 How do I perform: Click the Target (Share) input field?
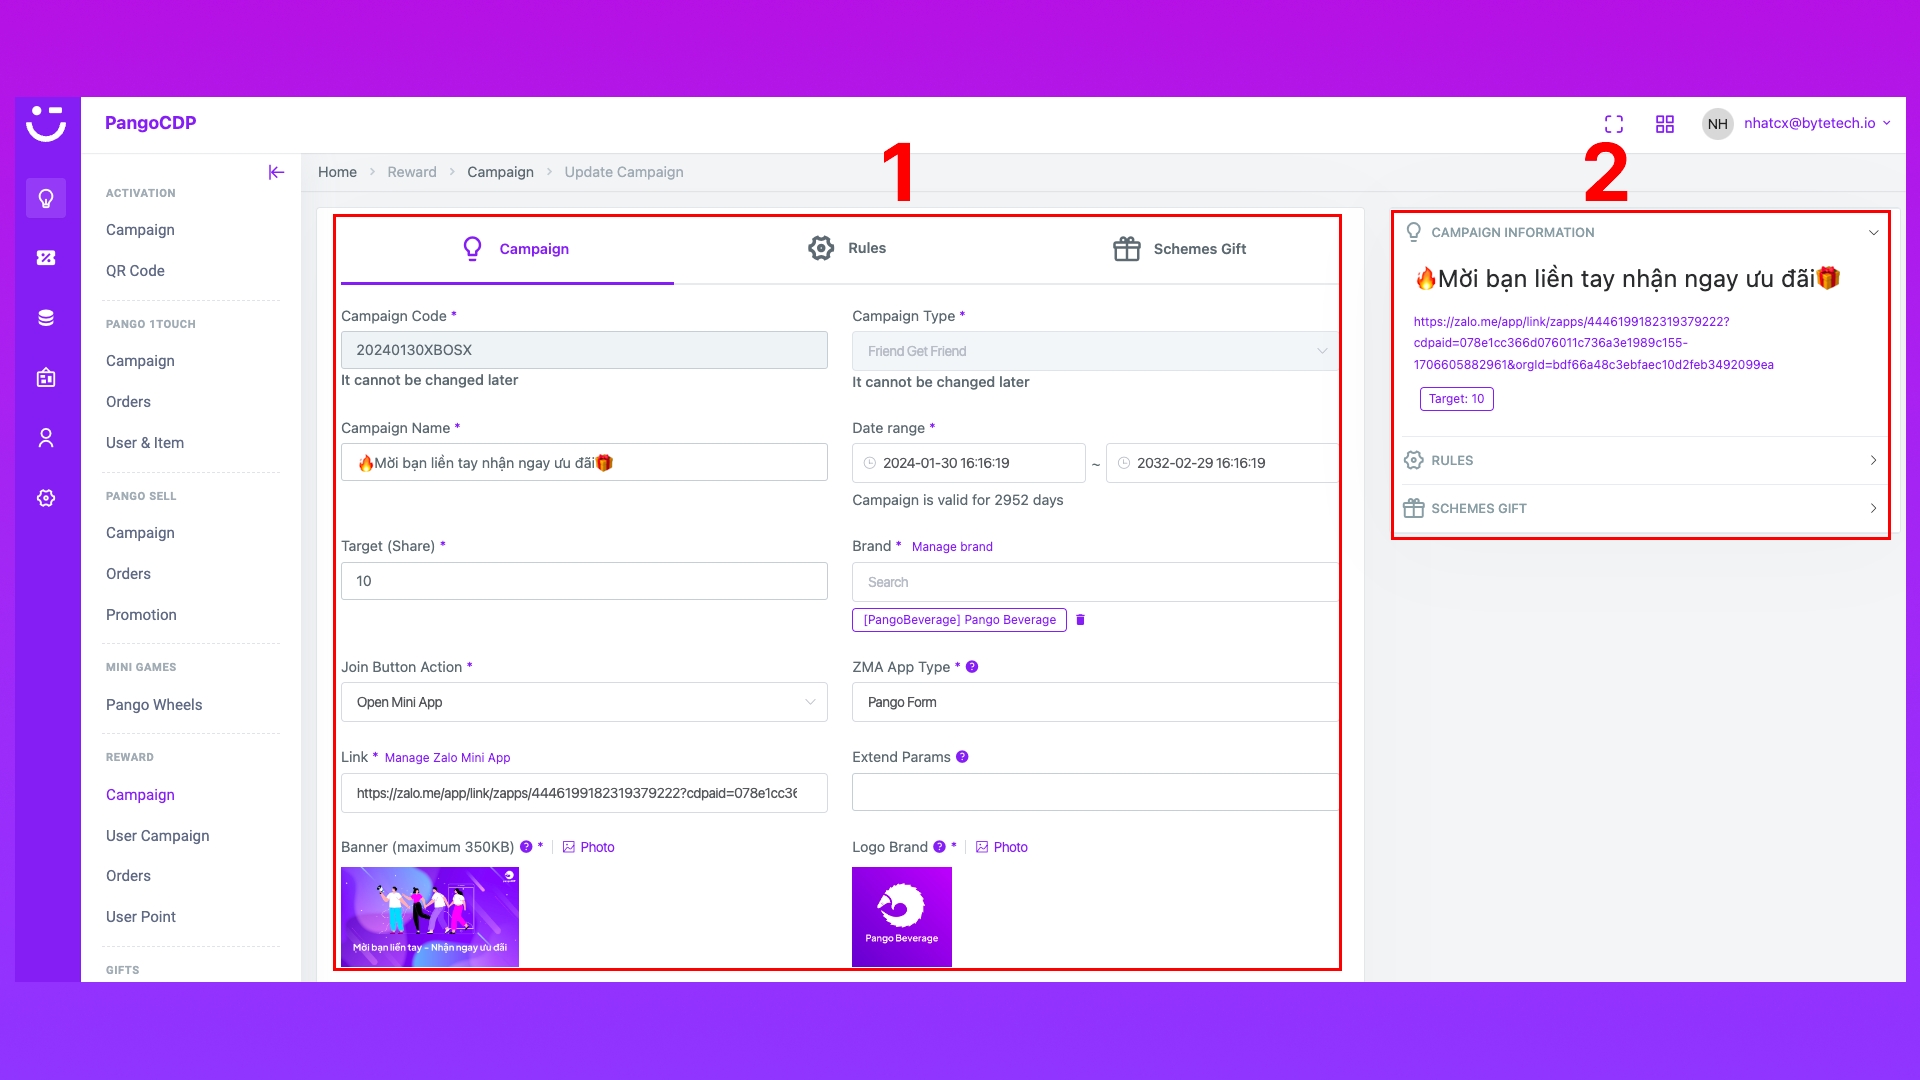click(584, 581)
